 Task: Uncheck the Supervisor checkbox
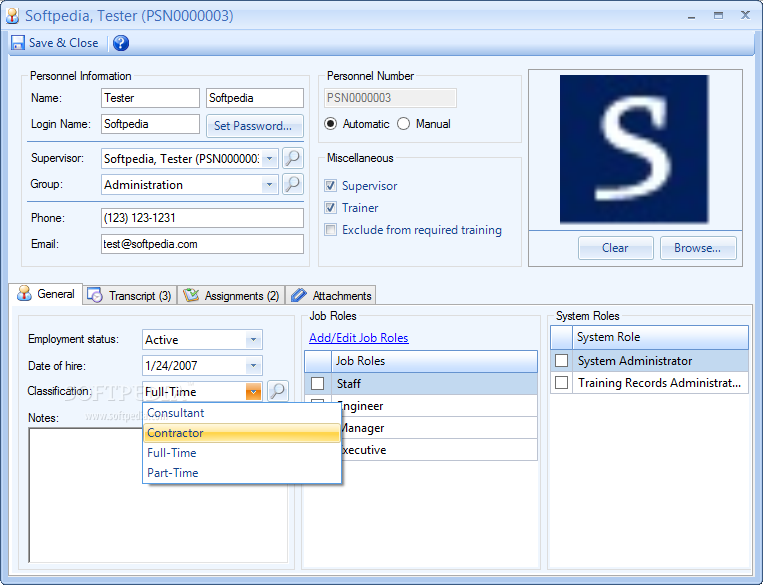[330, 185]
